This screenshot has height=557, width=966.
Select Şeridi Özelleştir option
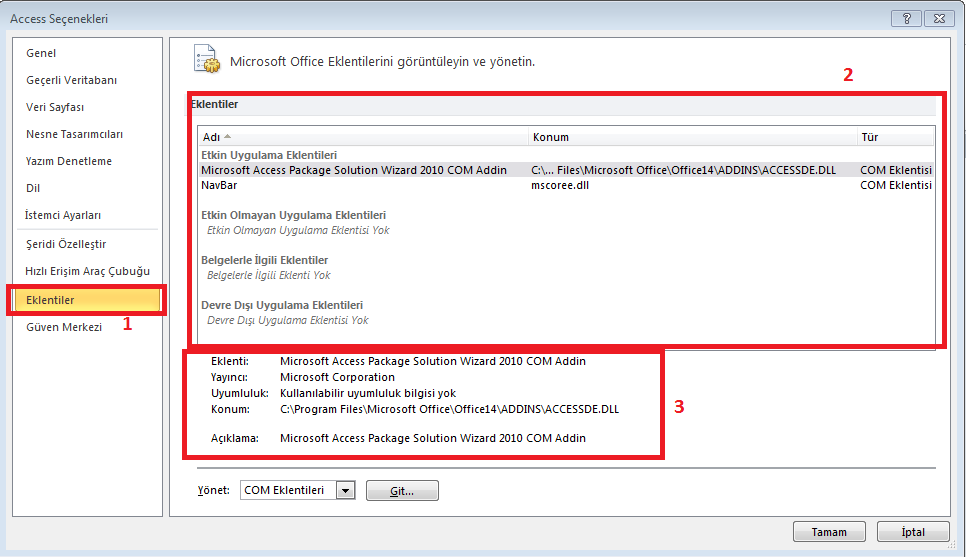(66, 244)
